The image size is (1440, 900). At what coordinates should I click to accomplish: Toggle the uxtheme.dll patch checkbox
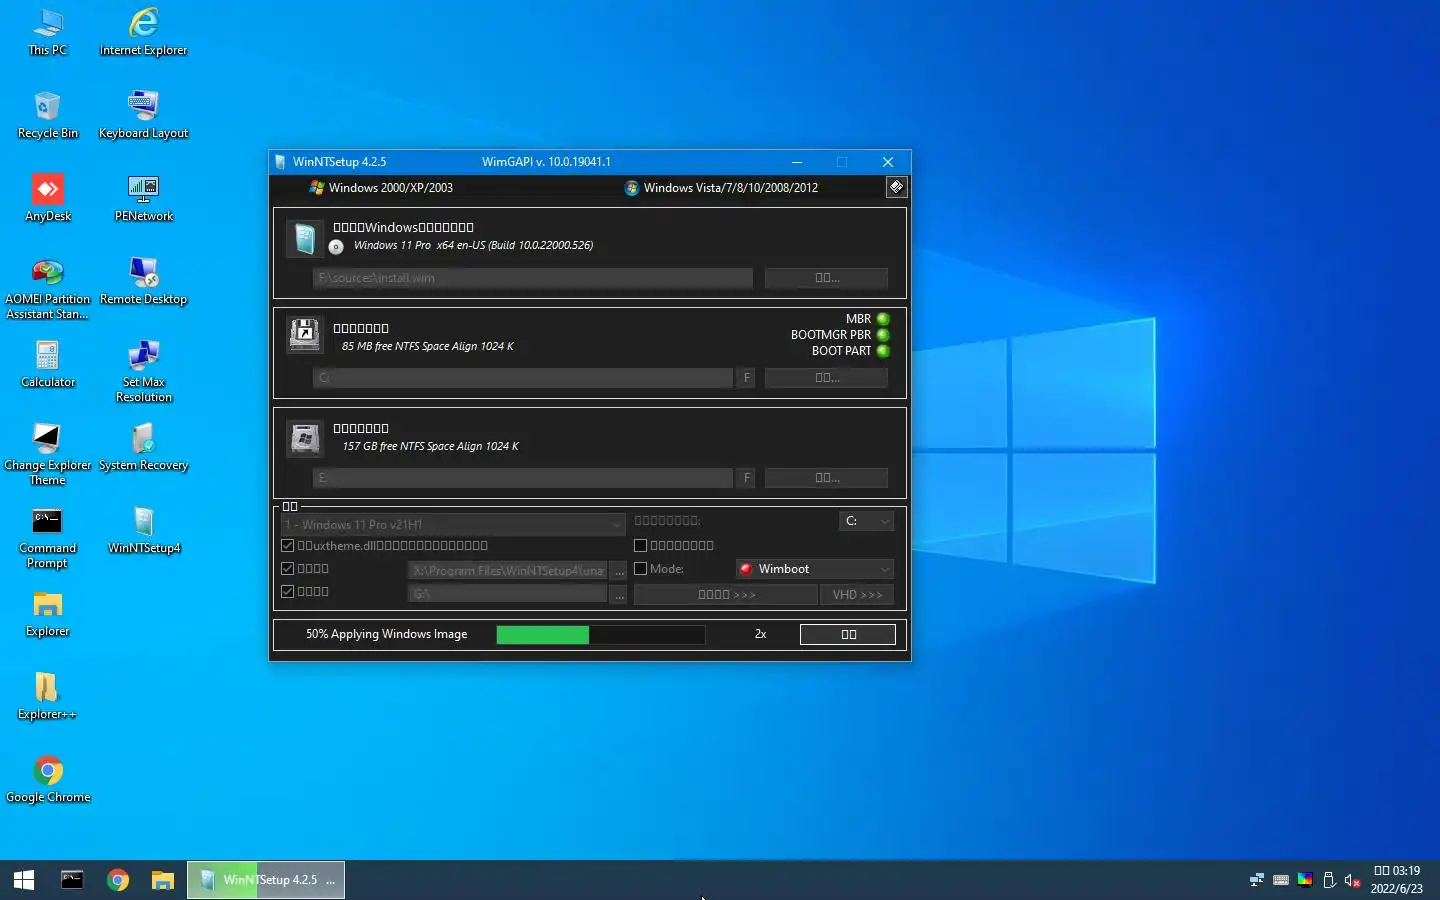point(288,546)
